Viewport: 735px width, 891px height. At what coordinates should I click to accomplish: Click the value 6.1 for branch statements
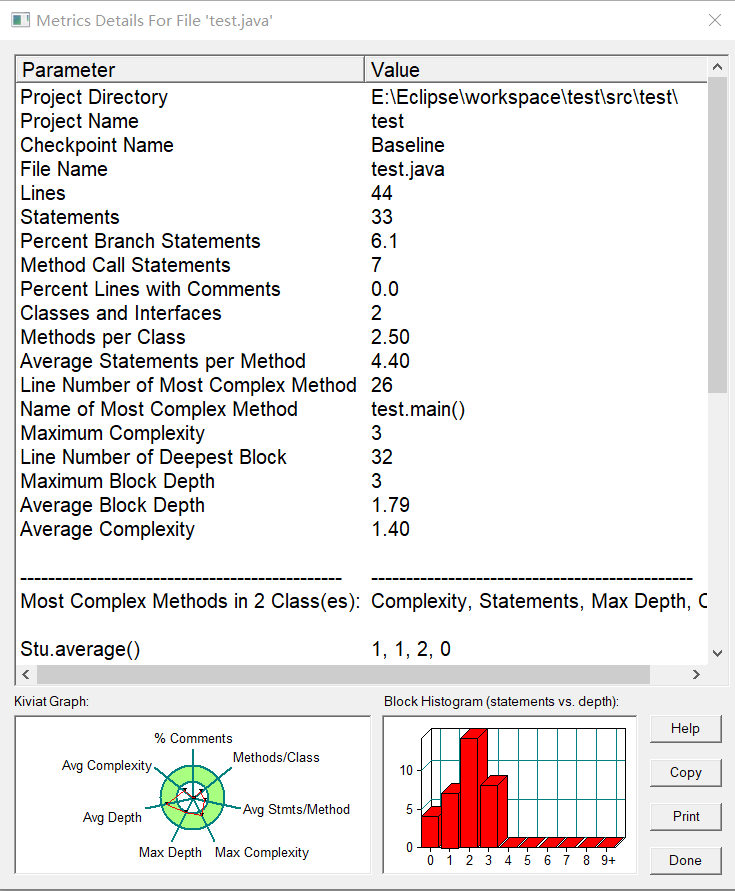coord(384,241)
